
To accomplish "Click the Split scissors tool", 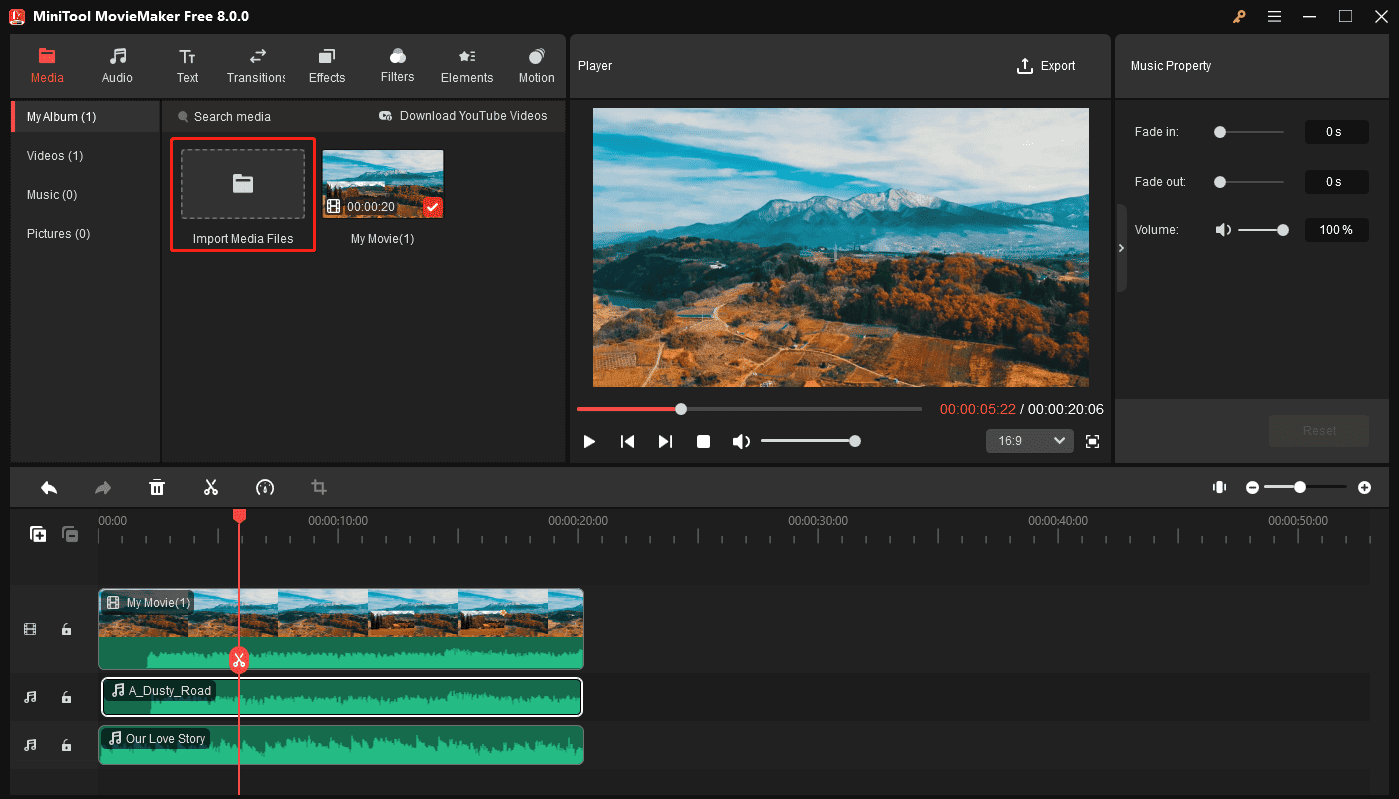I will pos(211,488).
